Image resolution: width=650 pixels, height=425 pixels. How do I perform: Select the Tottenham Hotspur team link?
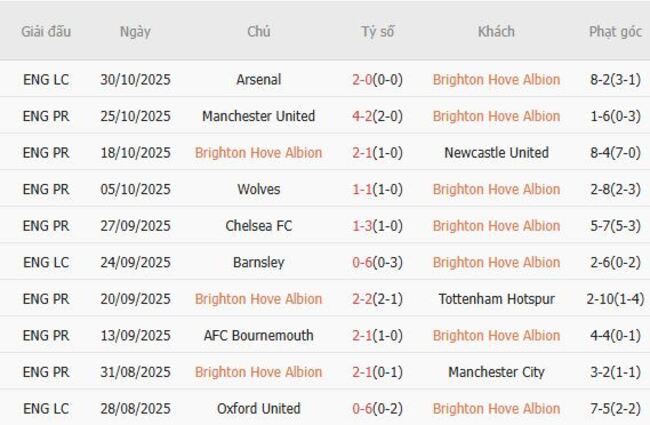(496, 299)
